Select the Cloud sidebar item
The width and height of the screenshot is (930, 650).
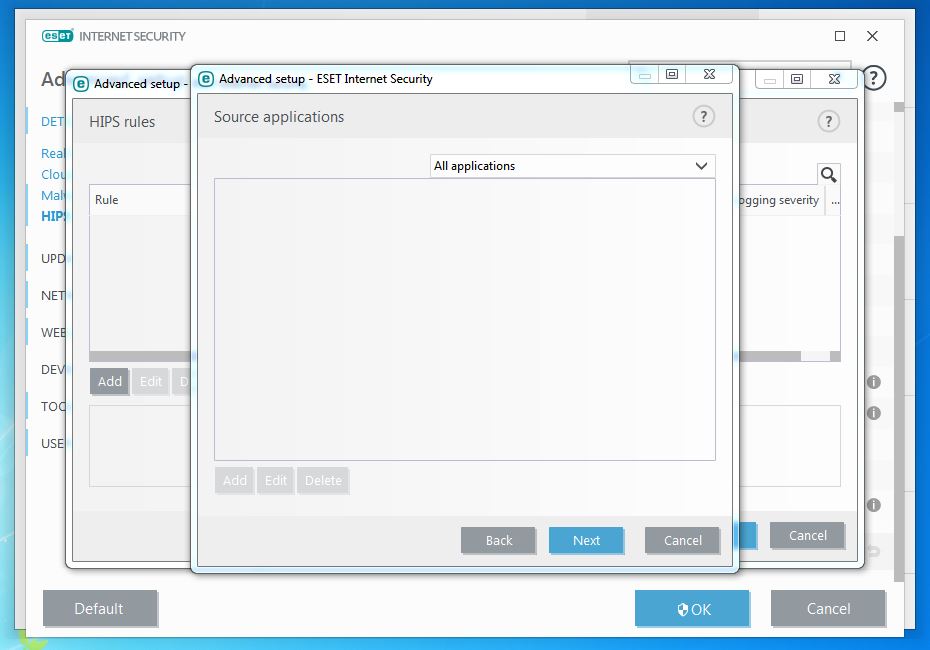(53, 174)
